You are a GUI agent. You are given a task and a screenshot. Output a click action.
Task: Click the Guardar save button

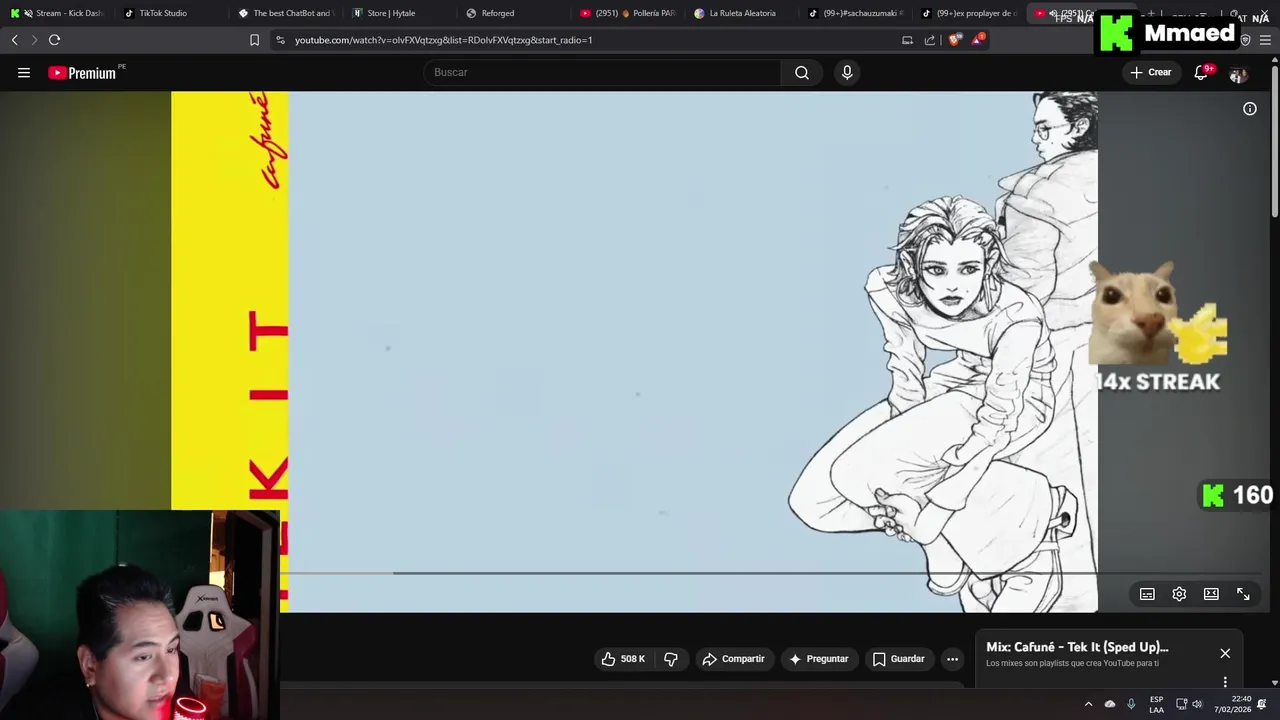click(x=898, y=659)
